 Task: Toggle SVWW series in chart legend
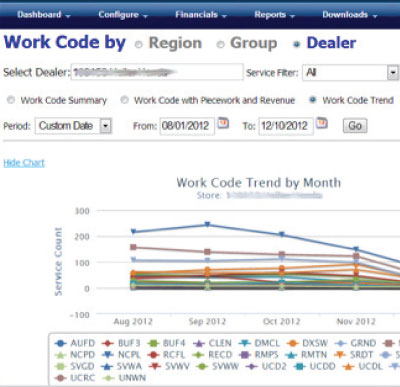217,366
